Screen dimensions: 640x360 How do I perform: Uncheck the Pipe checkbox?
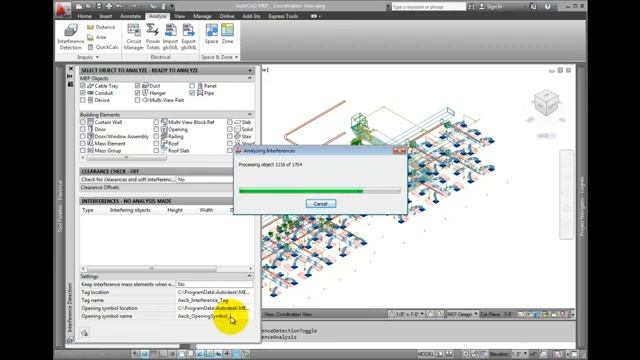(192, 93)
